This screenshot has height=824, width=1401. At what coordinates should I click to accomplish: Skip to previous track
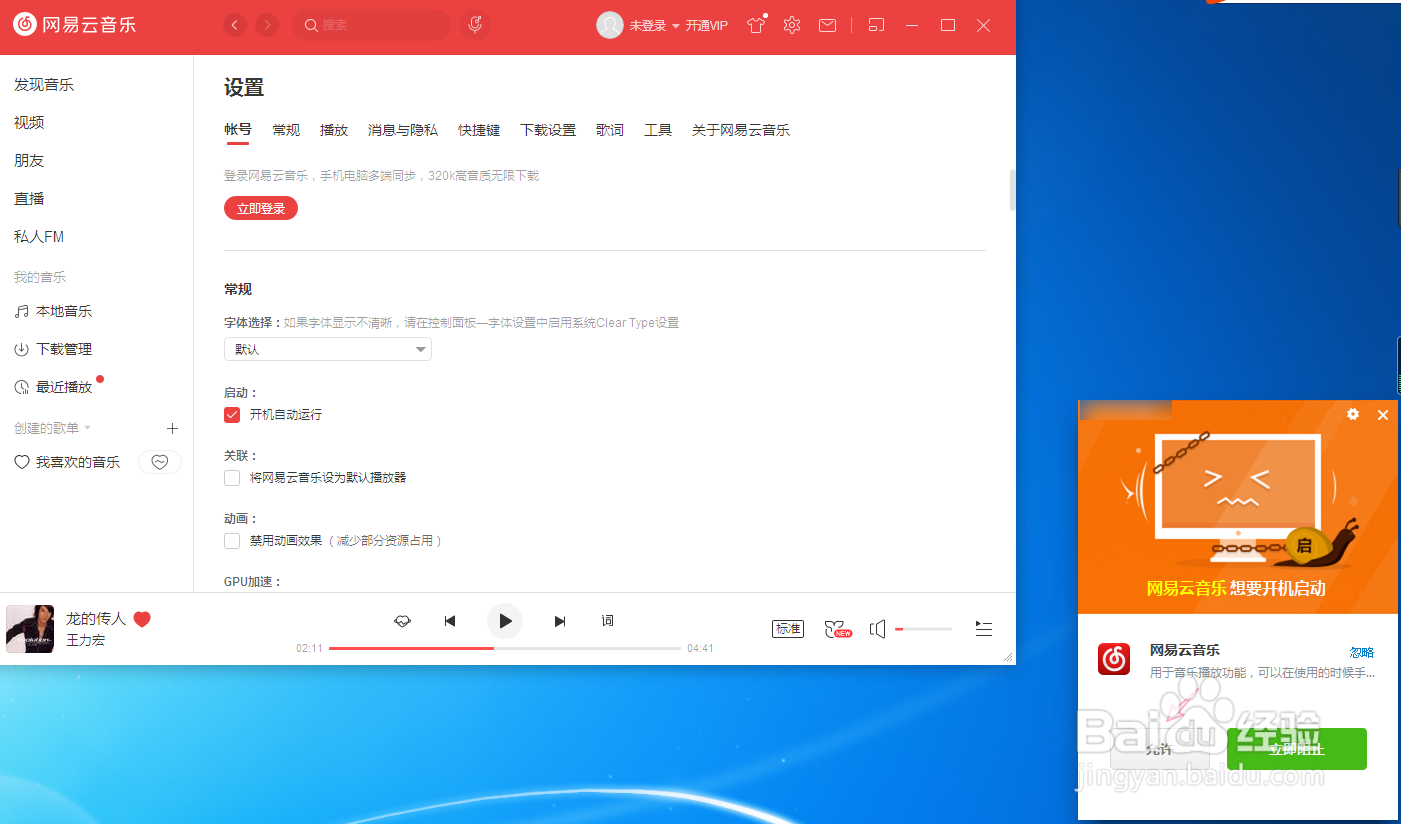tap(450, 621)
